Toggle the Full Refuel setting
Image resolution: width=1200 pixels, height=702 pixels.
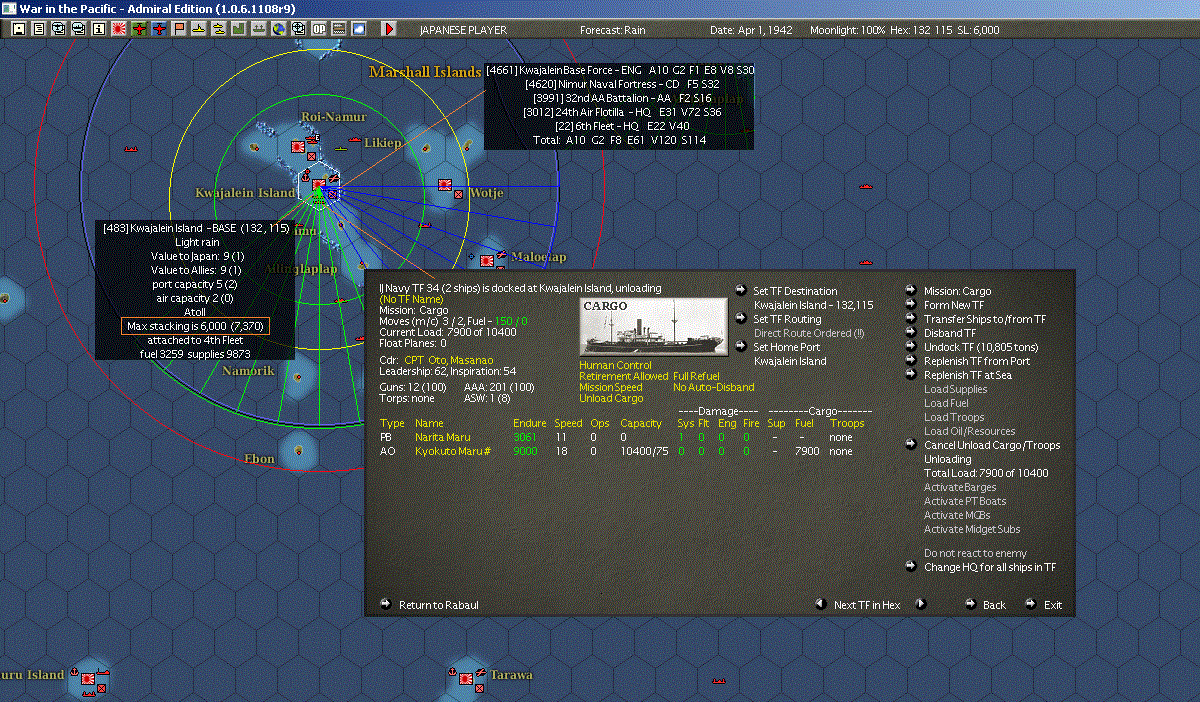[696, 376]
